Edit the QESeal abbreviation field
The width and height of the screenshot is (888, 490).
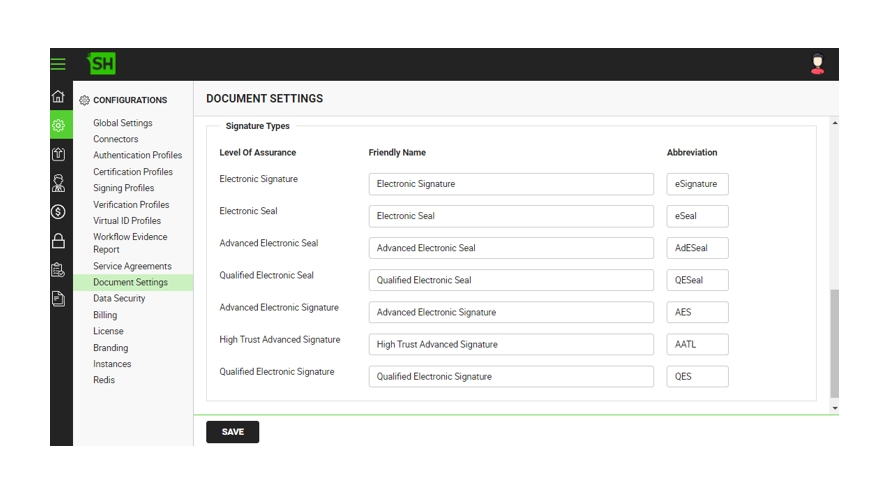697,280
